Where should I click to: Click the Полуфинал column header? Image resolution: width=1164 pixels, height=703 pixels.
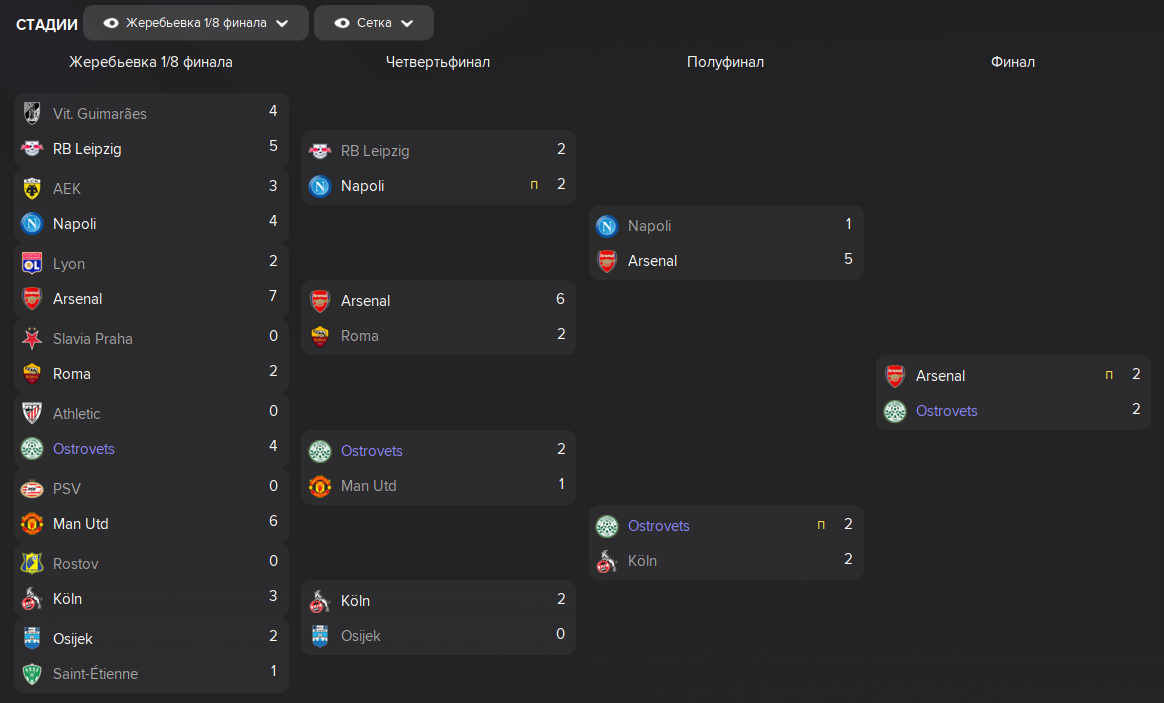725,62
